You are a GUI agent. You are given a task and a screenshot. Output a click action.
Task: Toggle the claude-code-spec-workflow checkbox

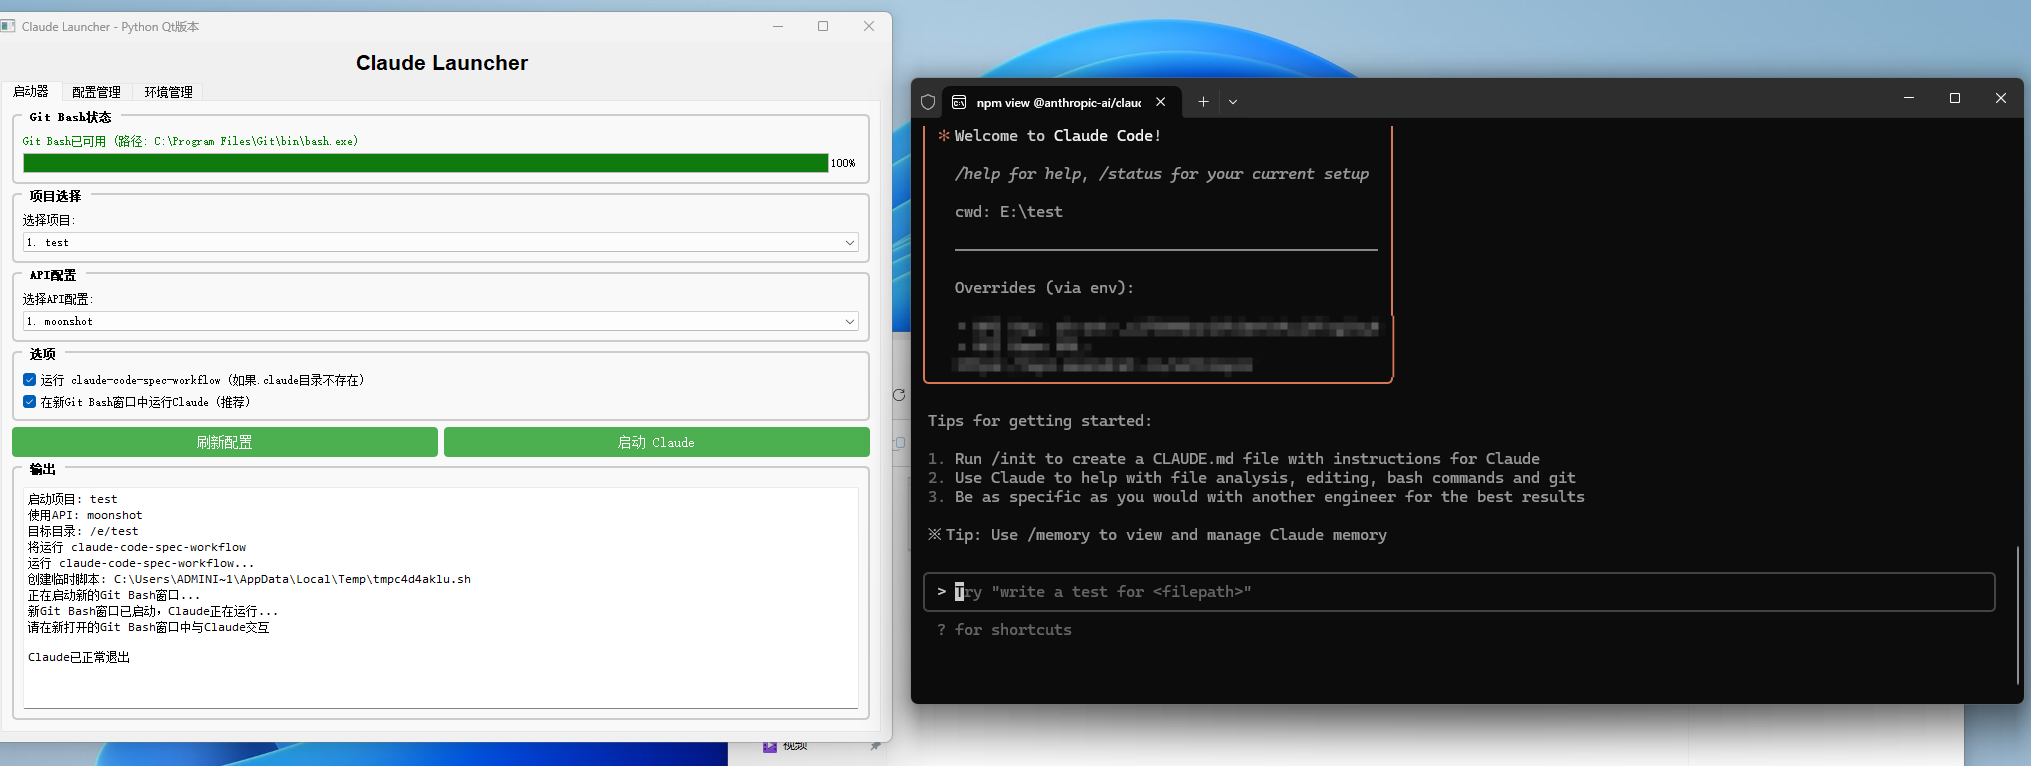[x=30, y=380]
